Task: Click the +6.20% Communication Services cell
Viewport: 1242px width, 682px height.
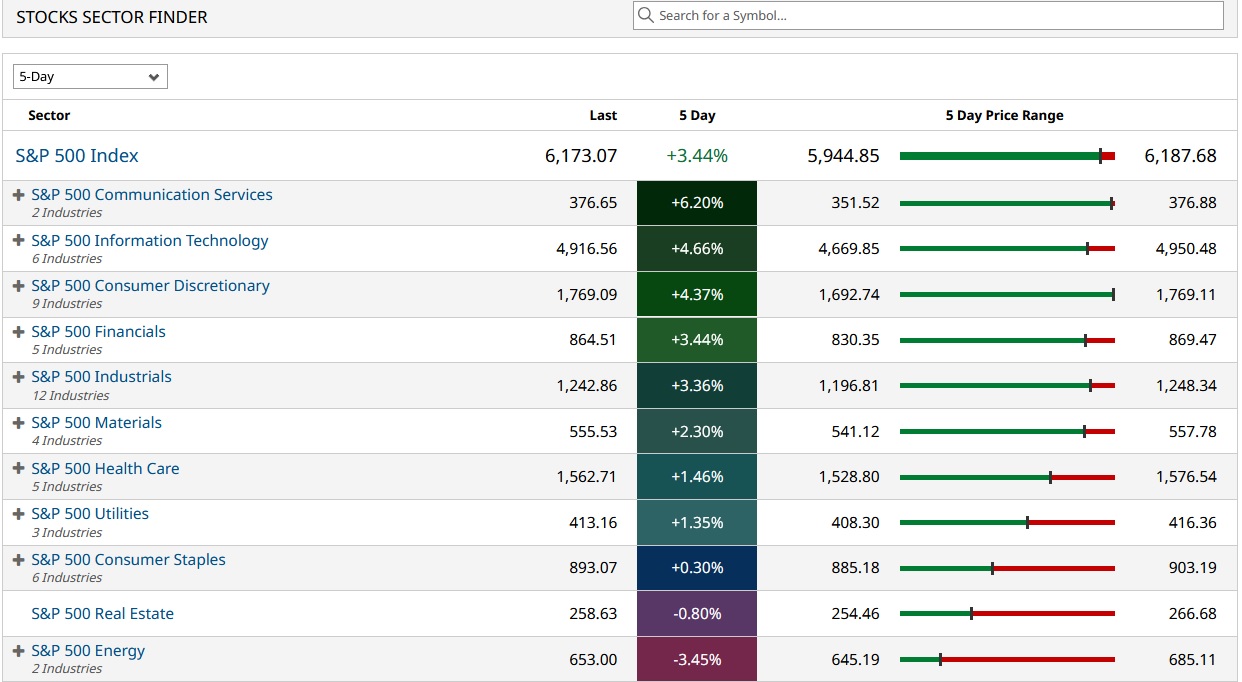Action: click(697, 203)
